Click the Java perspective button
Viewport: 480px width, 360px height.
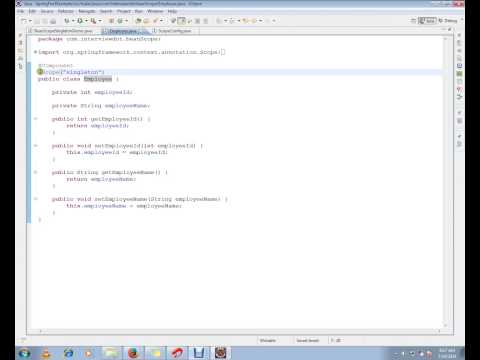click(427, 21)
